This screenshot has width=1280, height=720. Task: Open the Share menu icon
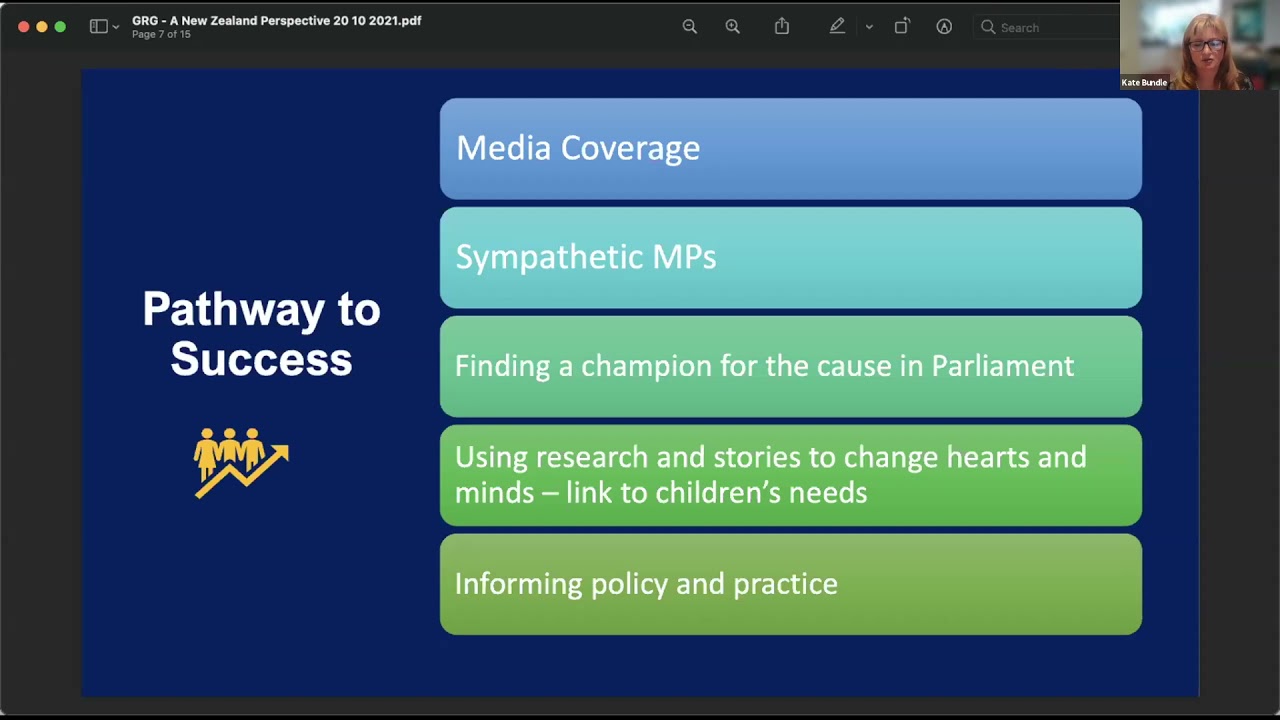782,26
